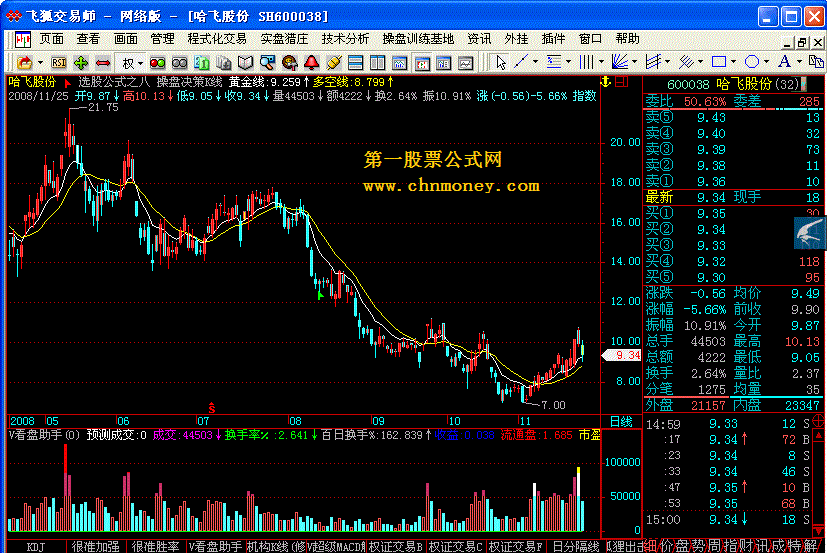
Task: Select the octagon shape tool
Action: [752, 62]
